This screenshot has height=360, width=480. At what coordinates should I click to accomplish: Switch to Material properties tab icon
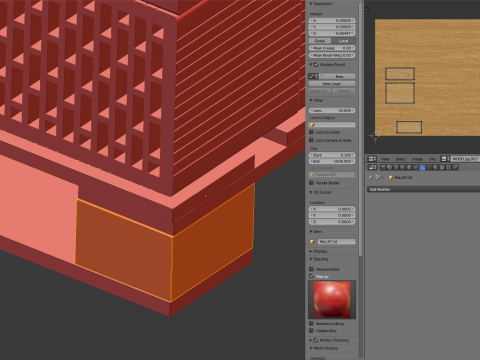point(435,167)
